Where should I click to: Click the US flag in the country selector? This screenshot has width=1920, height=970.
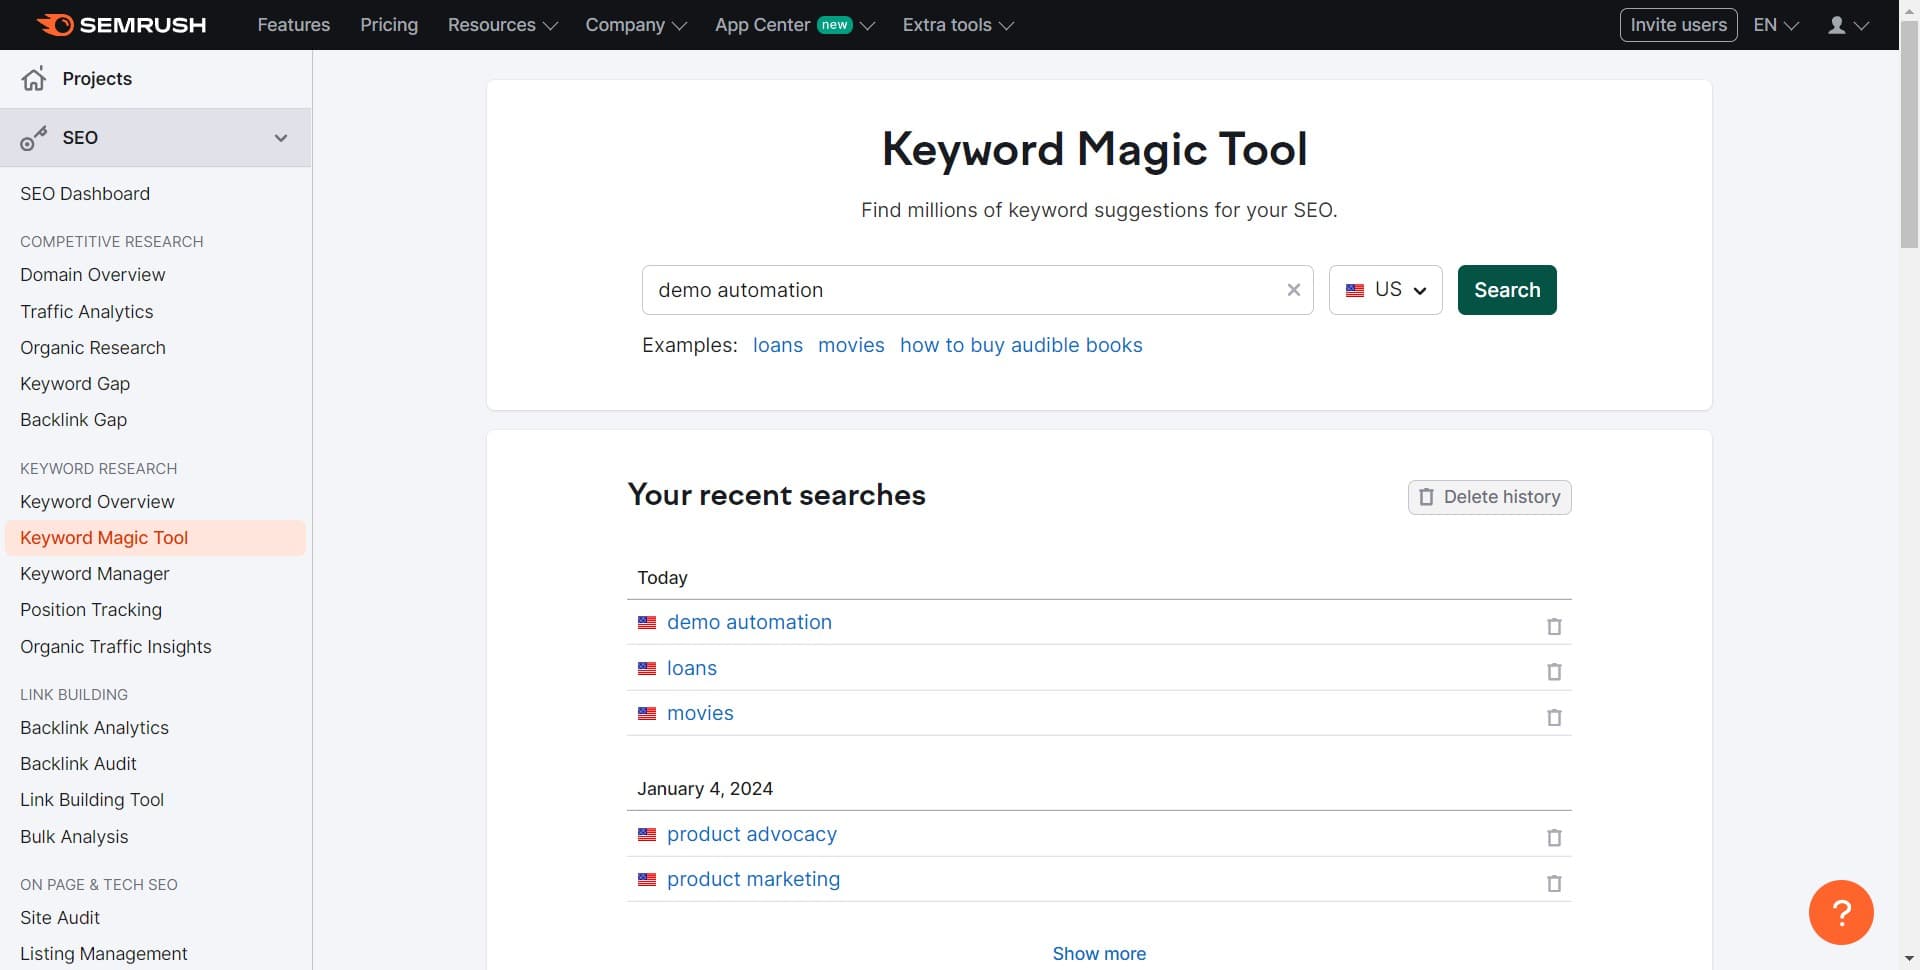pyautogui.click(x=1356, y=290)
